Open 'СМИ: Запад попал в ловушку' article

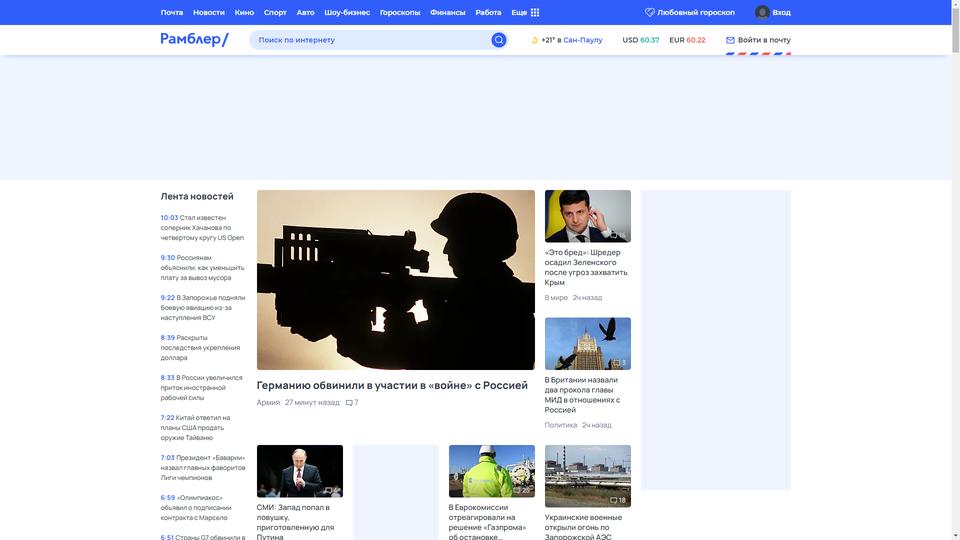(296, 522)
